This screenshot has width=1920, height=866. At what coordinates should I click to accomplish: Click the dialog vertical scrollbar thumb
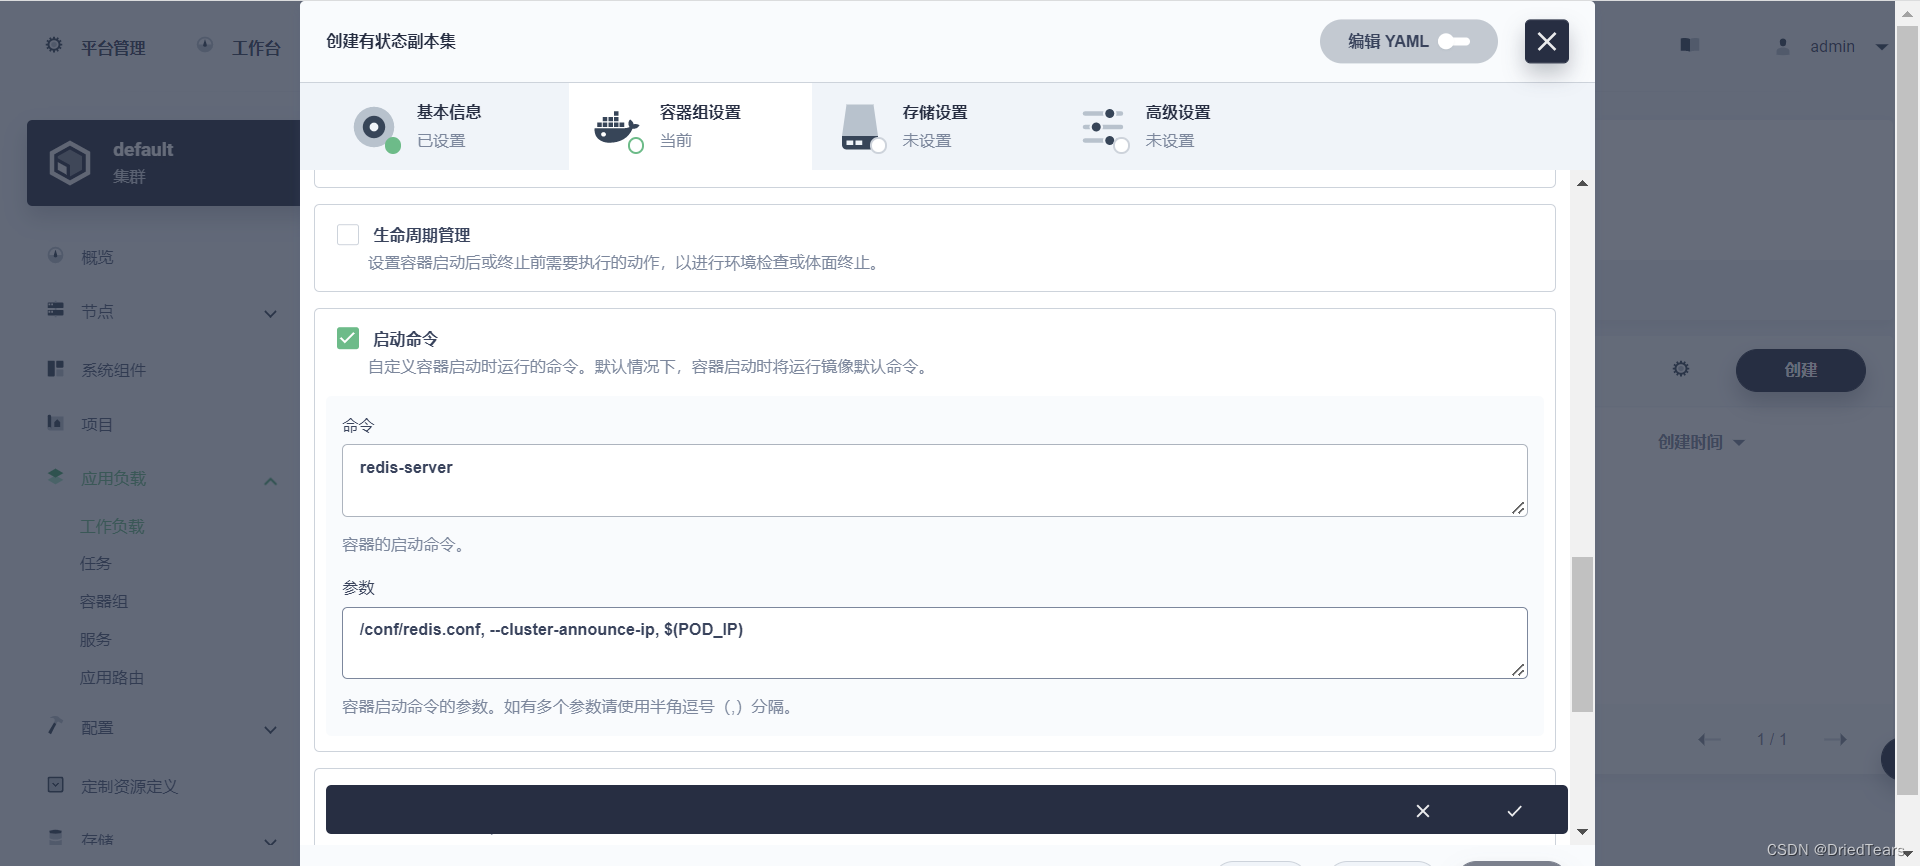1582,634
